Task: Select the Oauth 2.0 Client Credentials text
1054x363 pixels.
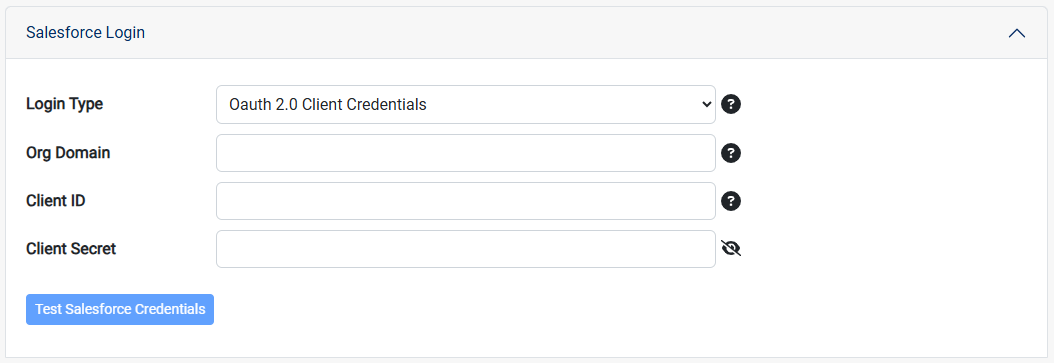Action: point(328,104)
